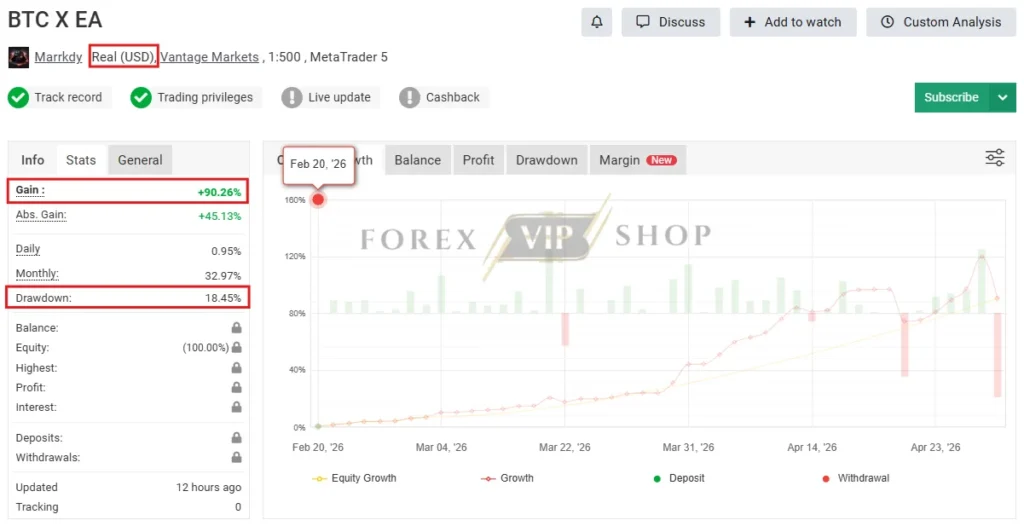Open the Profit chart tab
Image resolution: width=1024 pixels, height=526 pixels.
point(479,160)
